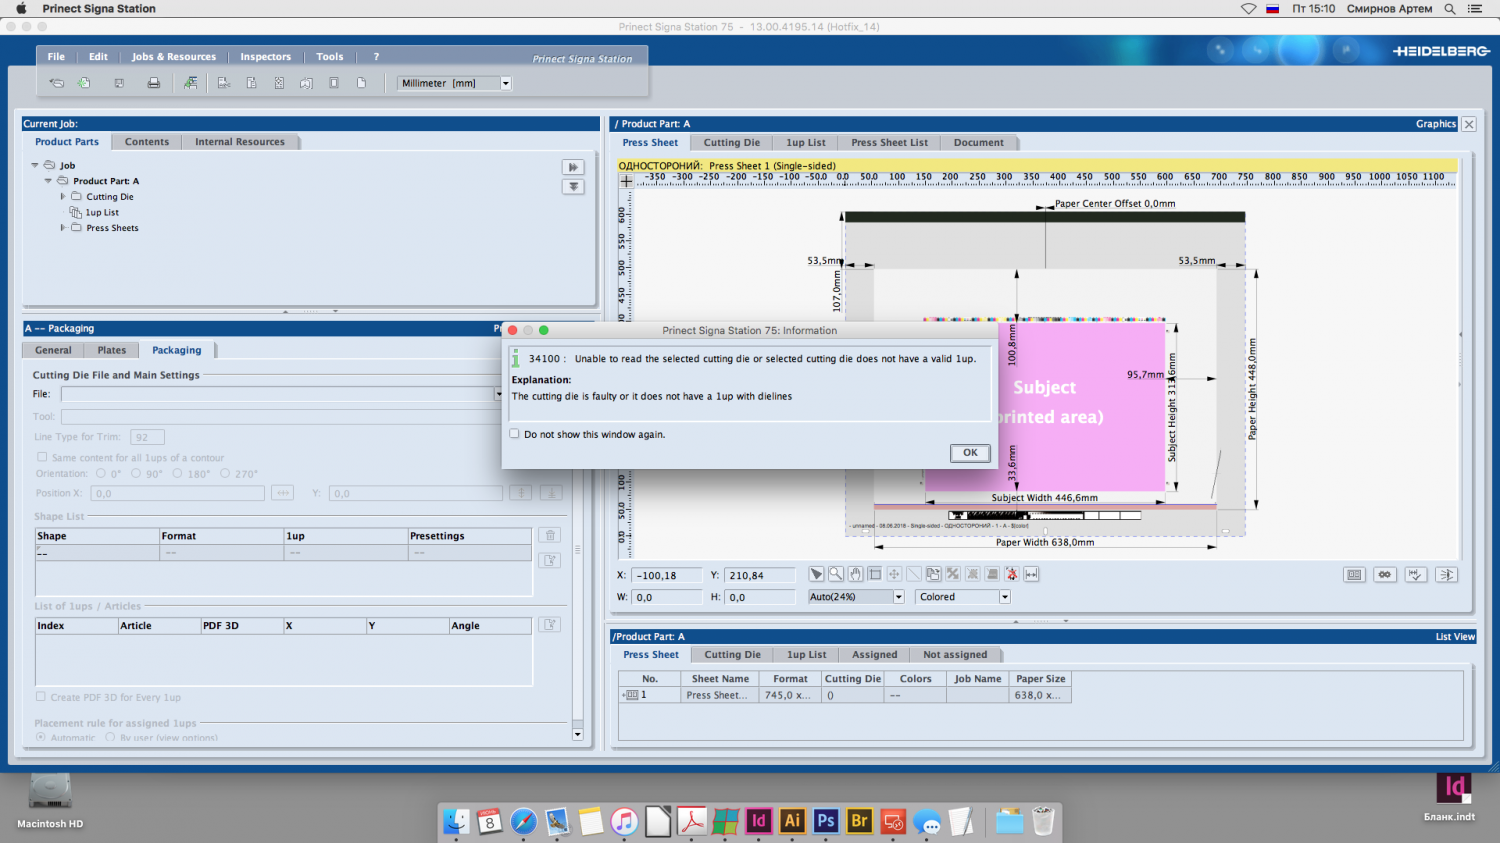Screen dimensions: 1500x843
Task: Click the measure distance tool icon
Action: tap(1031, 574)
